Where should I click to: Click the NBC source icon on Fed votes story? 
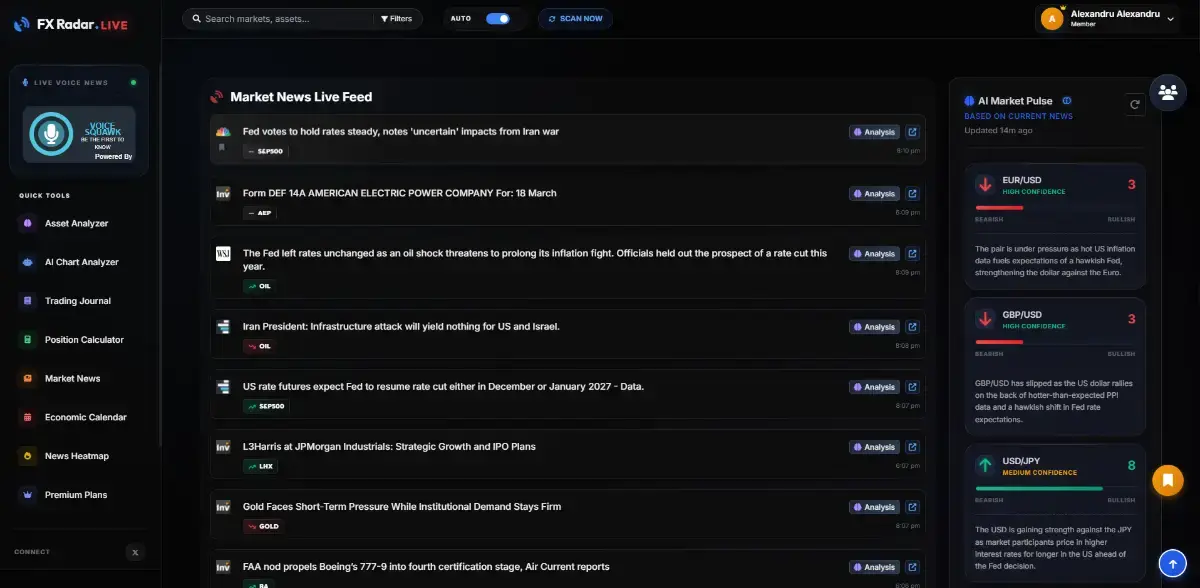[223, 132]
